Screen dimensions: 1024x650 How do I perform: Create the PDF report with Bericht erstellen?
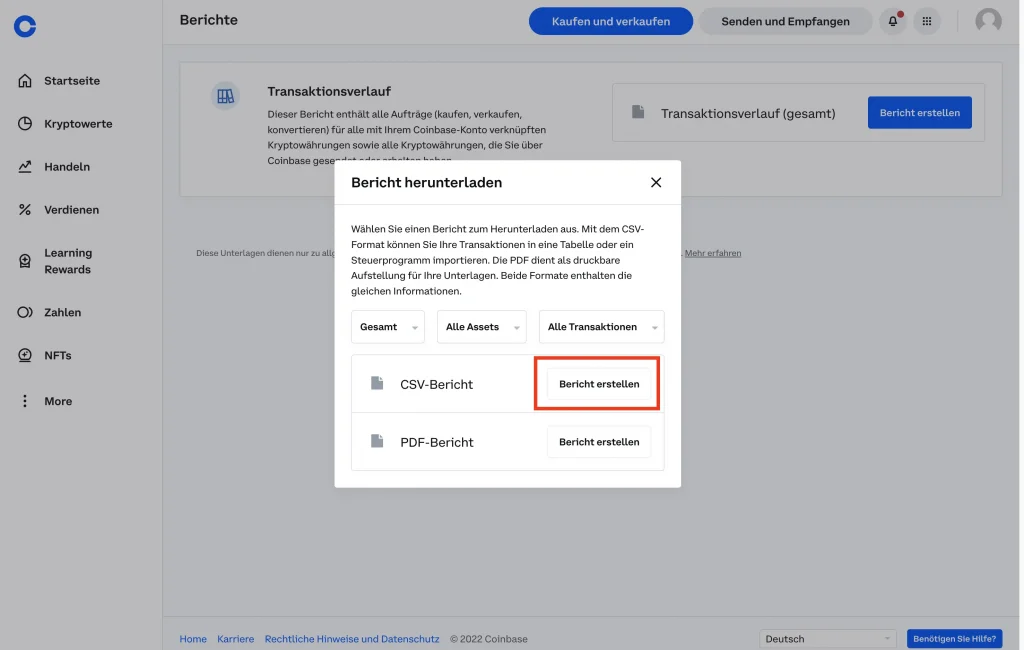pyautogui.click(x=598, y=442)
